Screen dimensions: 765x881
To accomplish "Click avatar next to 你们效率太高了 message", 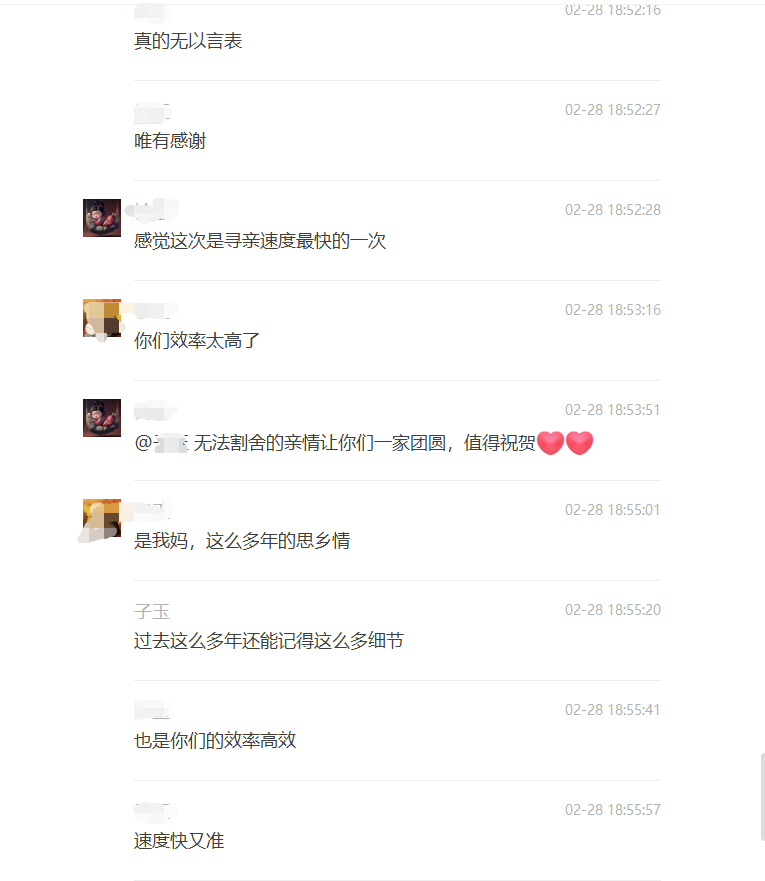I will click(x=102, y=318).
